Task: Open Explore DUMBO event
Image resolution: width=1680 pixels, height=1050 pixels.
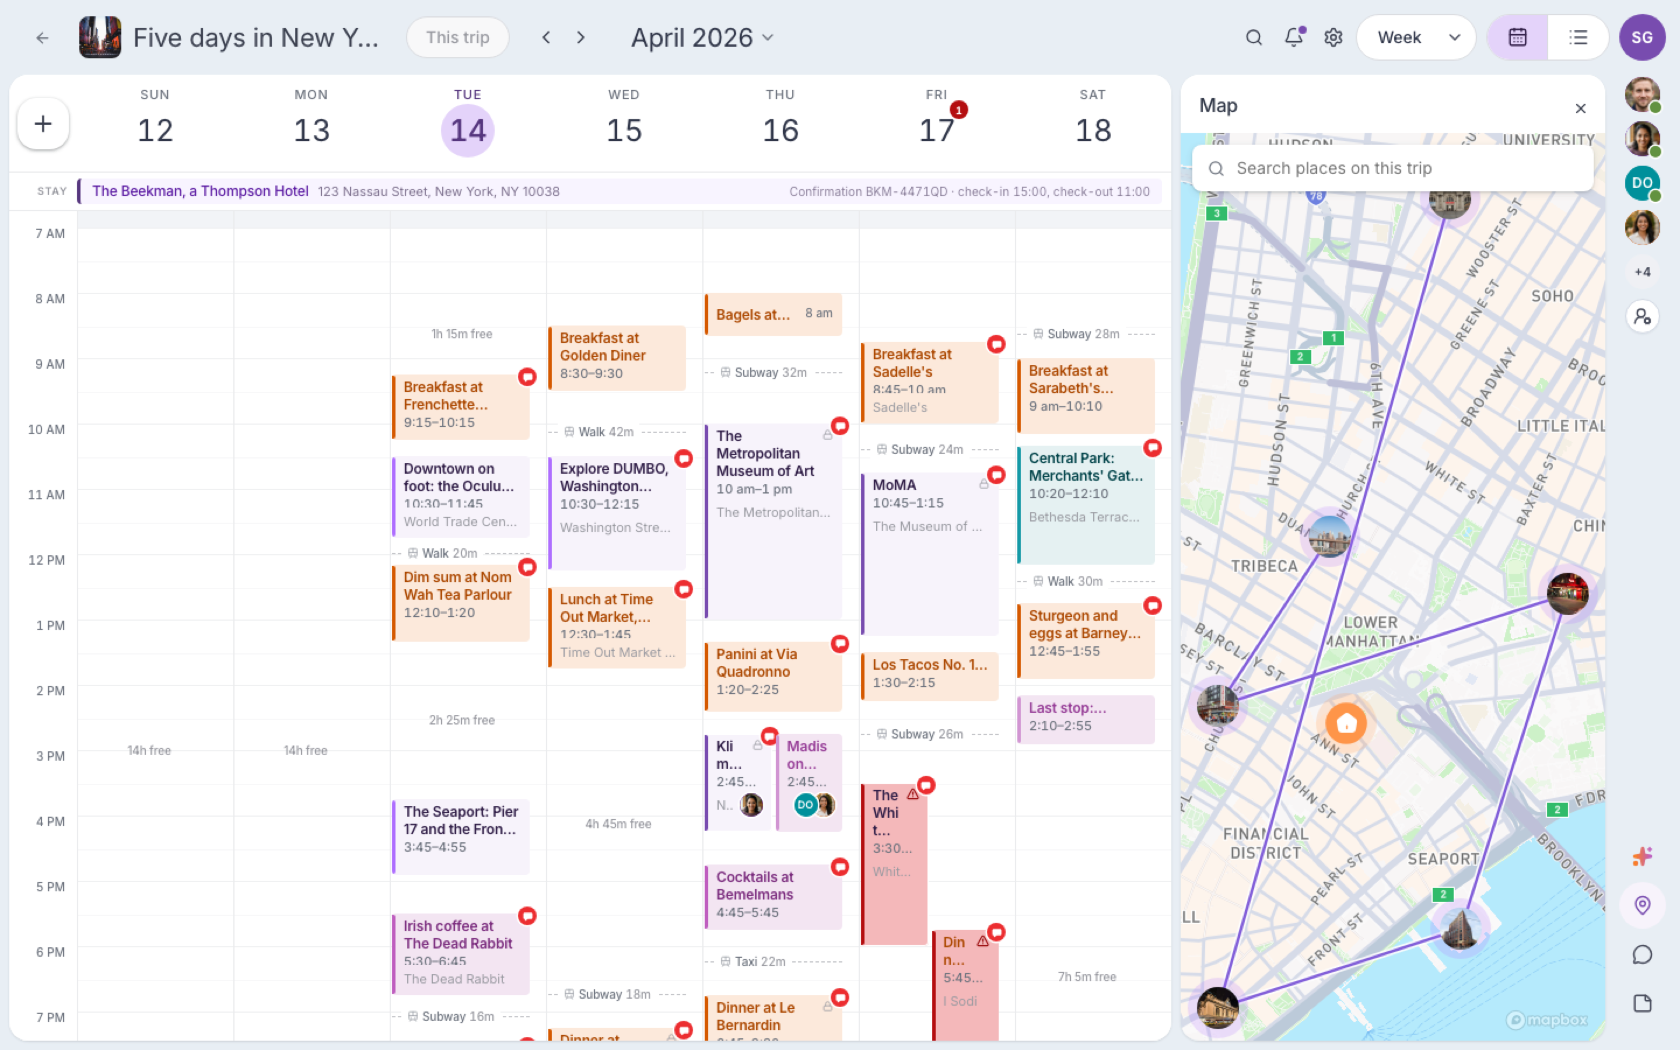Action: coord(616,513)
